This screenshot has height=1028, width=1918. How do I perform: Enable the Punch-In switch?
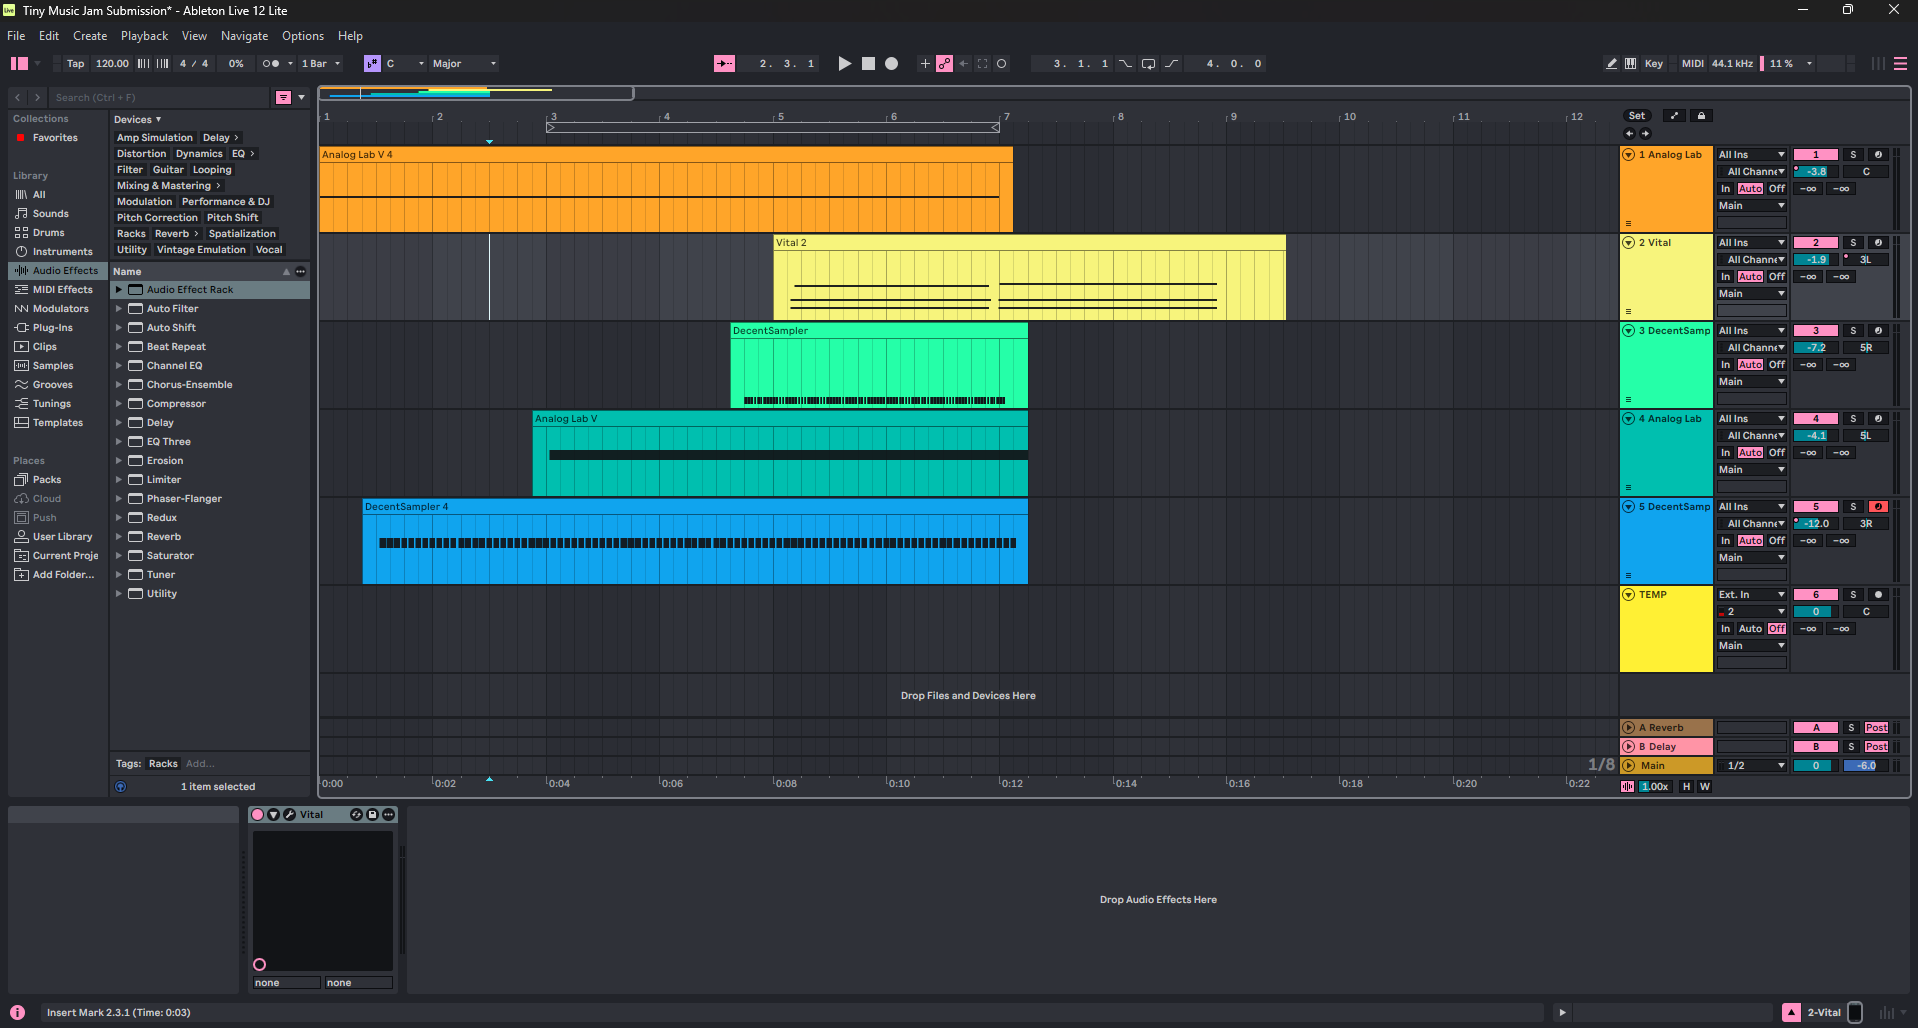click(1125, 64)
